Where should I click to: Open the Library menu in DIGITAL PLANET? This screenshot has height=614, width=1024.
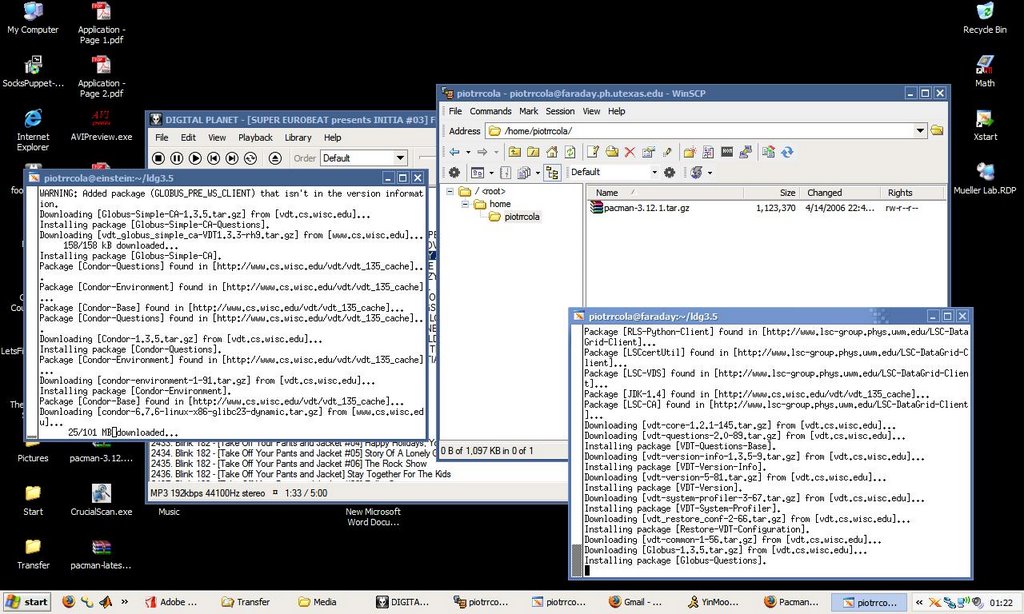pyautogui.click(x=298, y=138)
